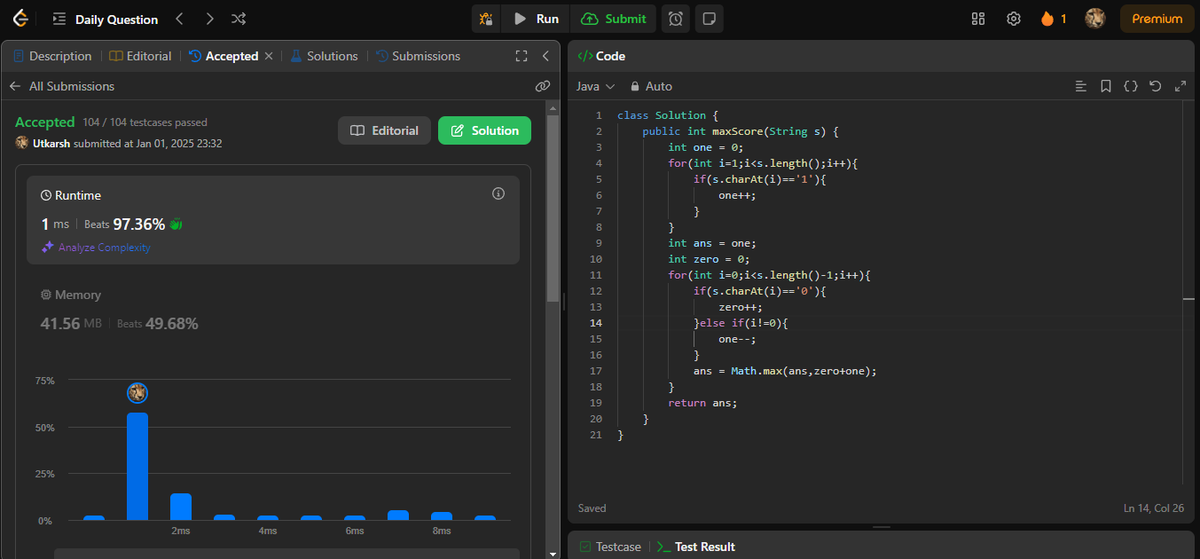The image size is (1200, 559).
Task: Close the Accepted tab
Action: click(268, 56)
